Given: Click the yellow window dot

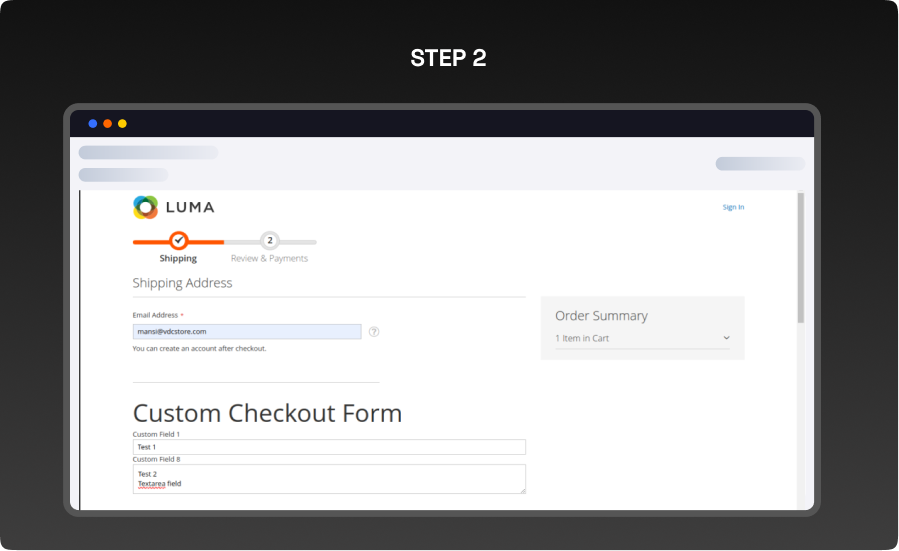Looking at the screenshot, I should (x=122, y=124).
